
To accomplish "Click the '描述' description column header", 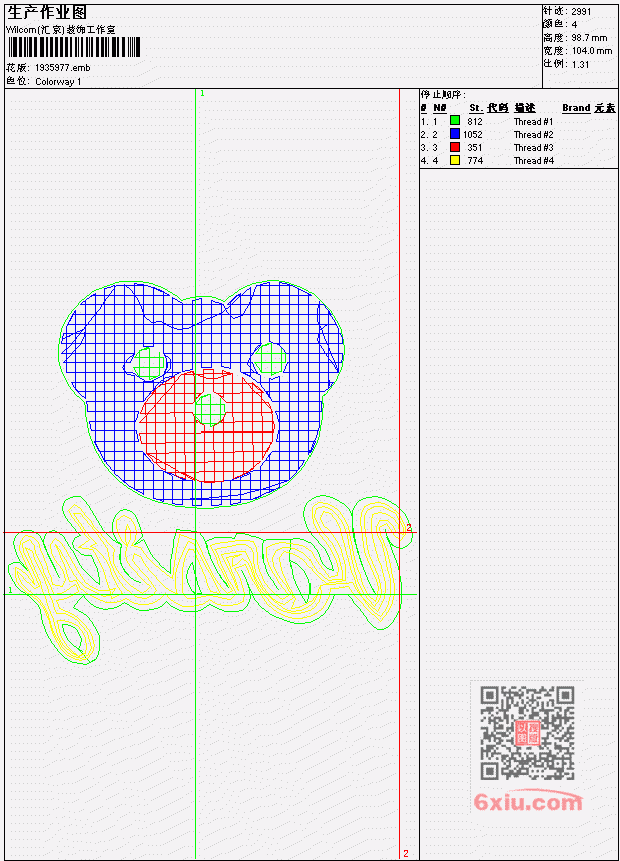I will click(524, 108).
